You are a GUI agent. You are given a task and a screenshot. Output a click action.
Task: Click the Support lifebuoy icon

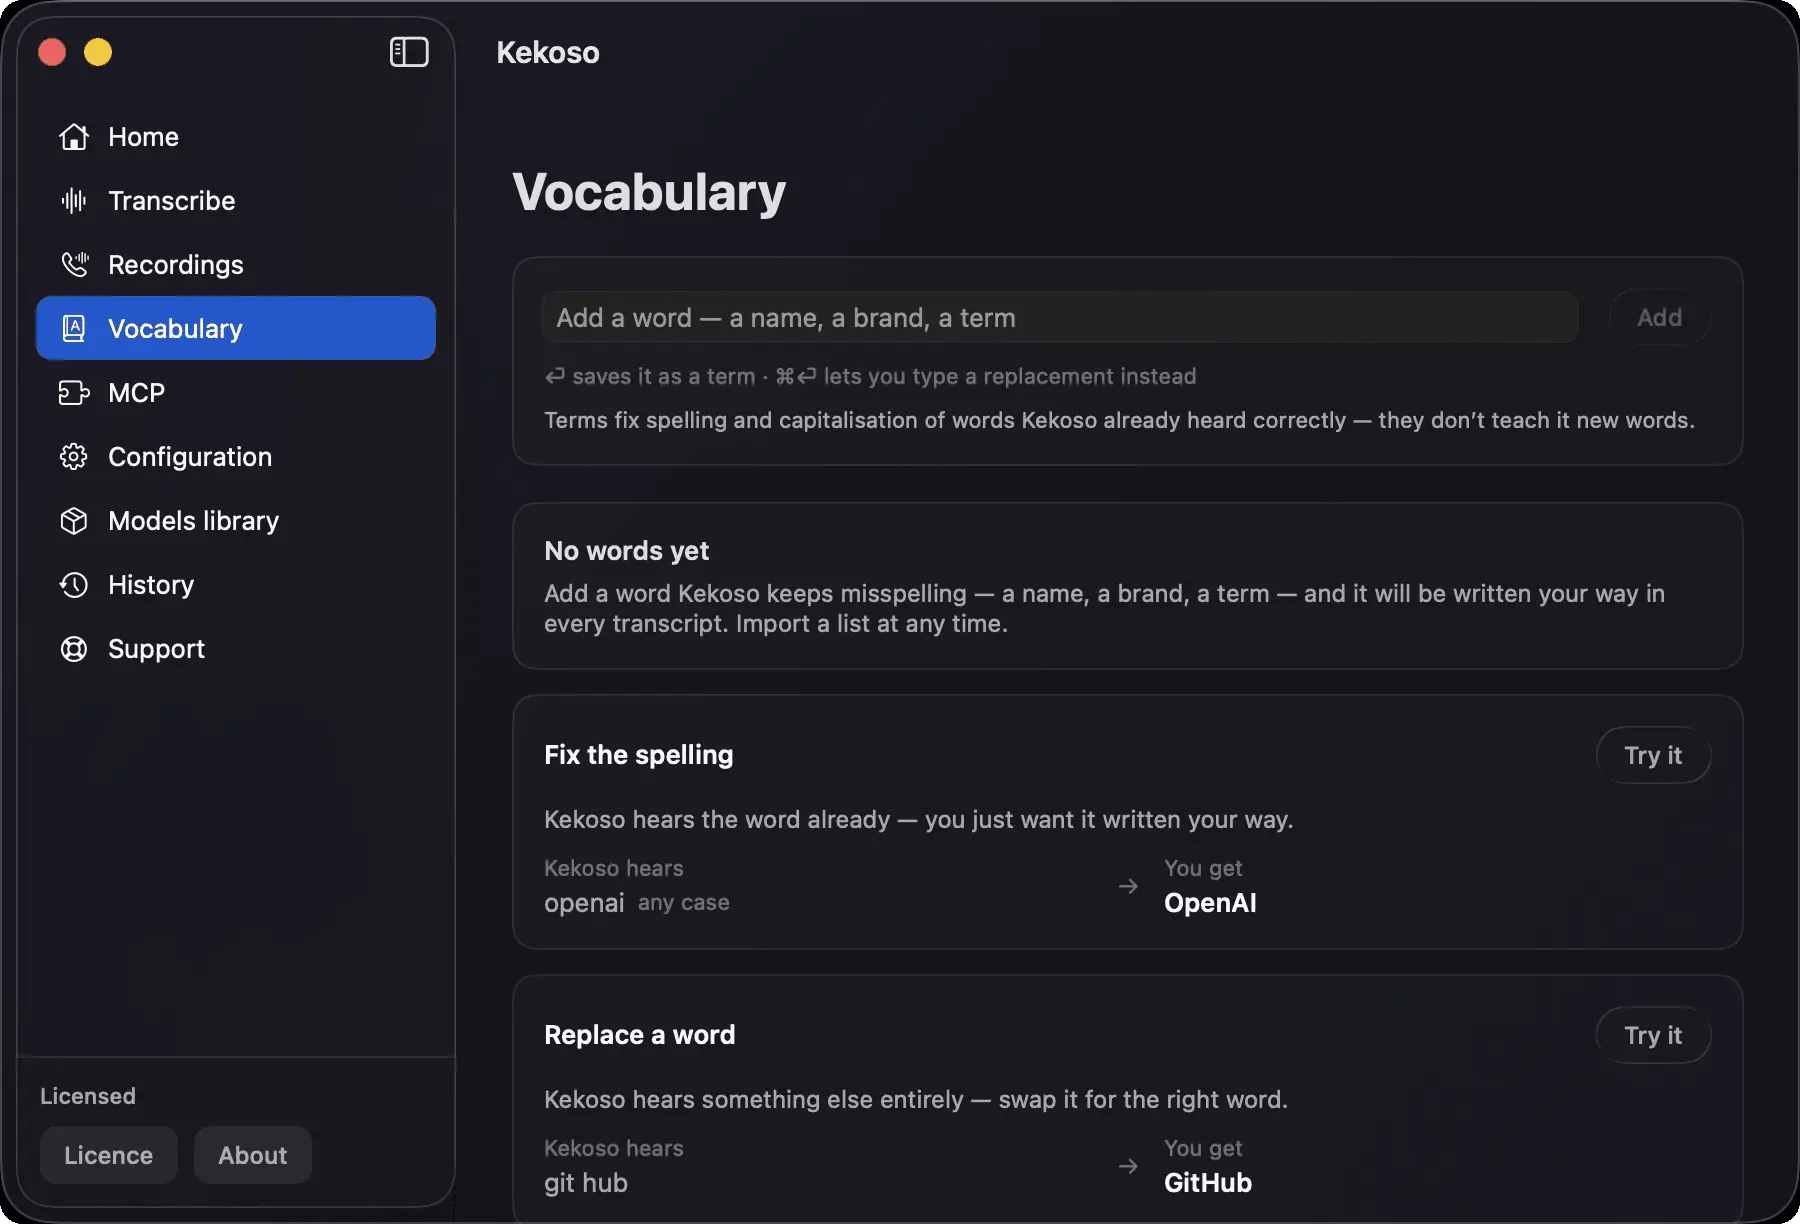coord(74,649)
